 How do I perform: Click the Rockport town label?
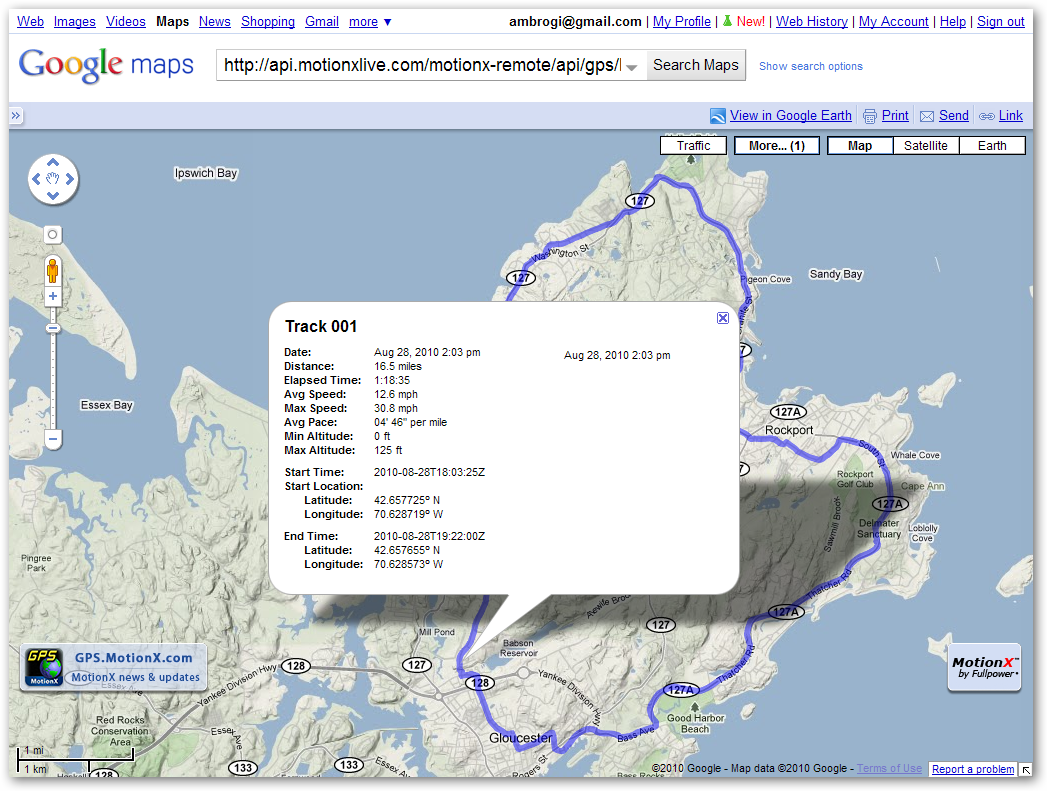tap(789, 430)
